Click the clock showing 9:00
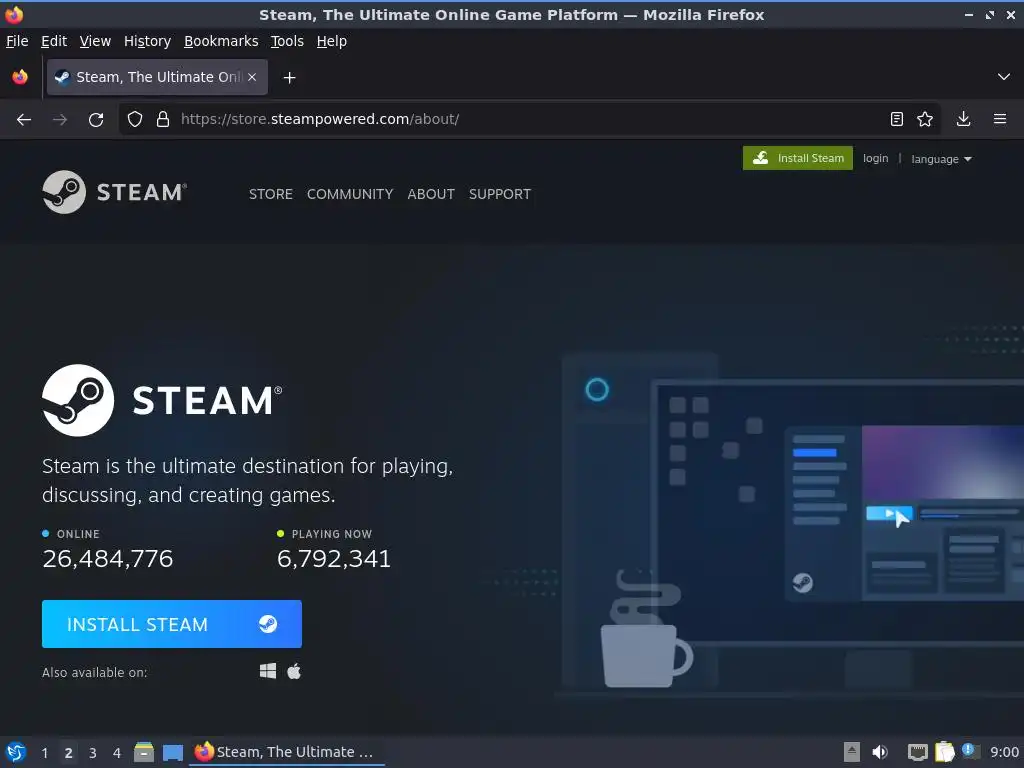 1004,752
